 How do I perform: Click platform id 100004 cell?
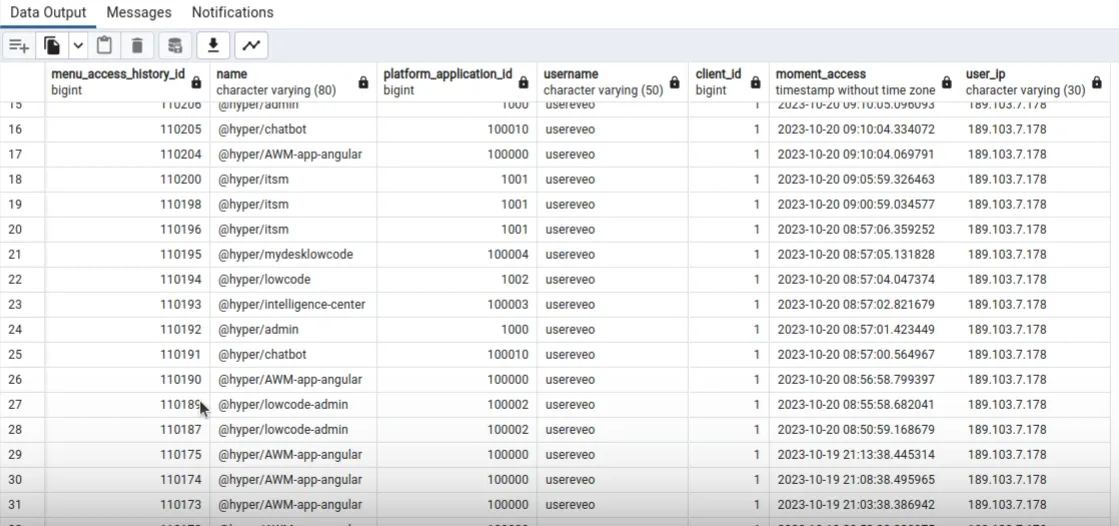click(x=457, y=254)
